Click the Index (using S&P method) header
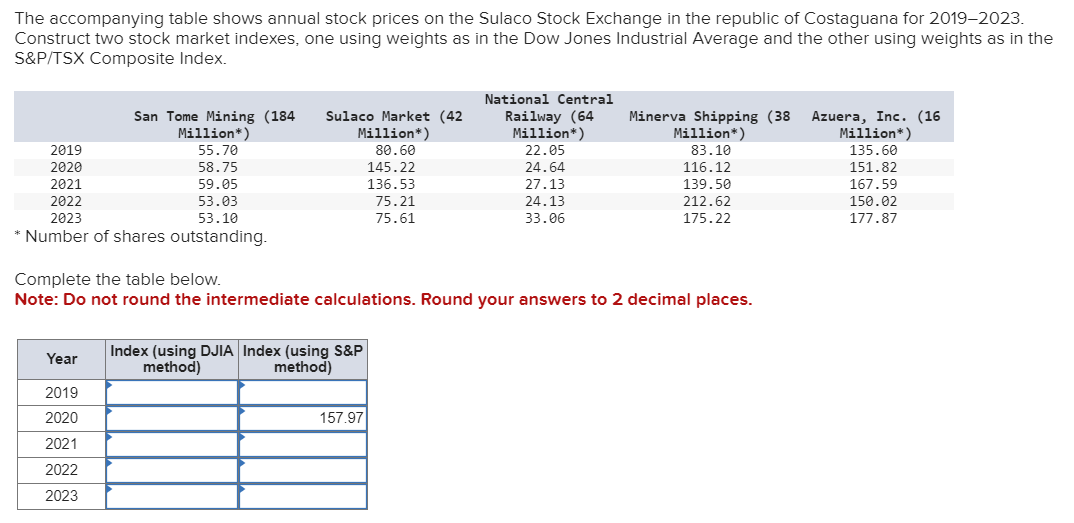Viewport: 1074px width, 523px height. click(x=303, y=359)
